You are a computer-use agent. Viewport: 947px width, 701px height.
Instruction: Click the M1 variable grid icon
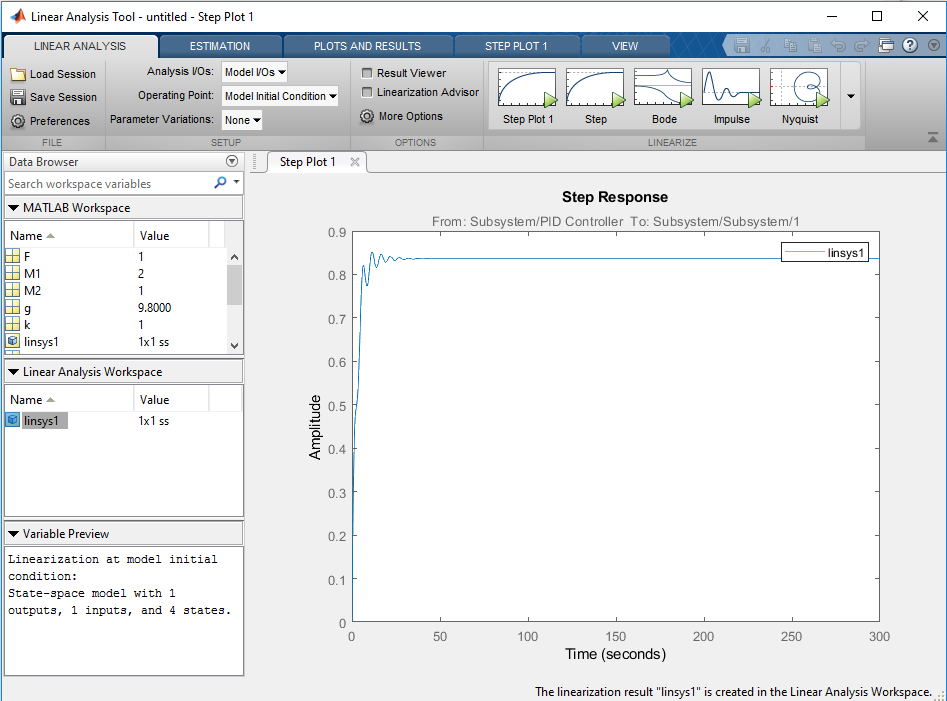pos(13,274)
